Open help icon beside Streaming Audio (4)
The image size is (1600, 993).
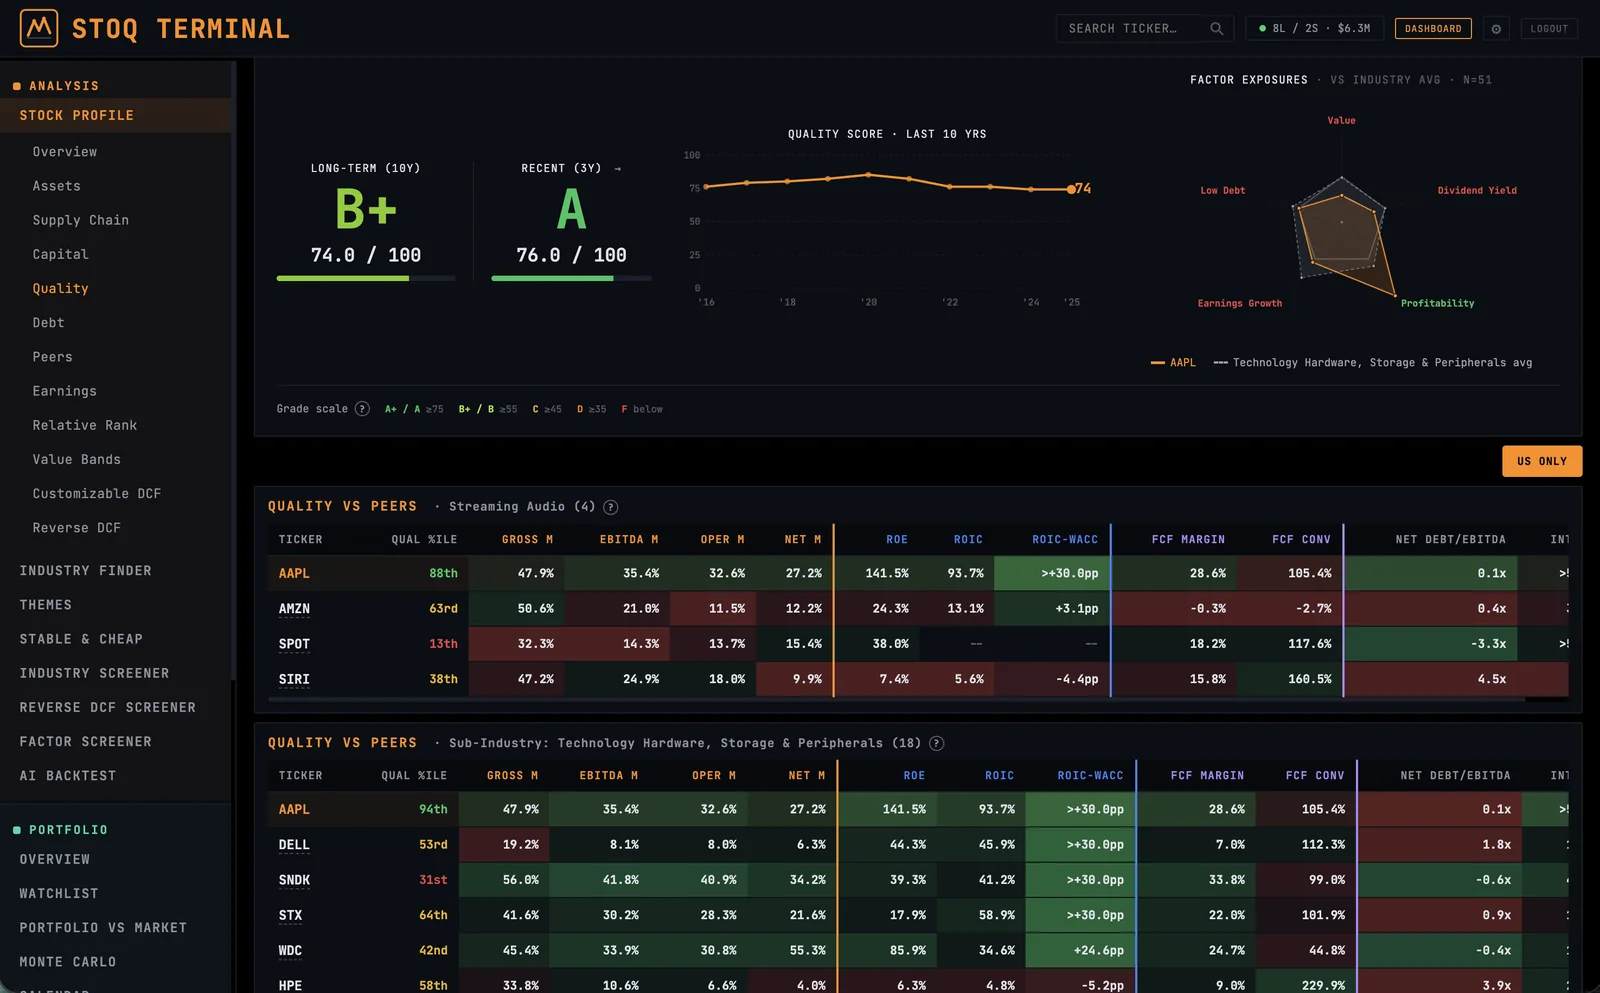click(611, 507)
